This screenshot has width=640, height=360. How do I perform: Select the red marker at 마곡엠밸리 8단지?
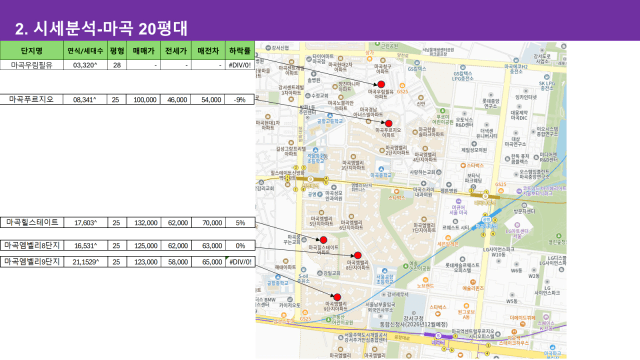tap(358, 256)
